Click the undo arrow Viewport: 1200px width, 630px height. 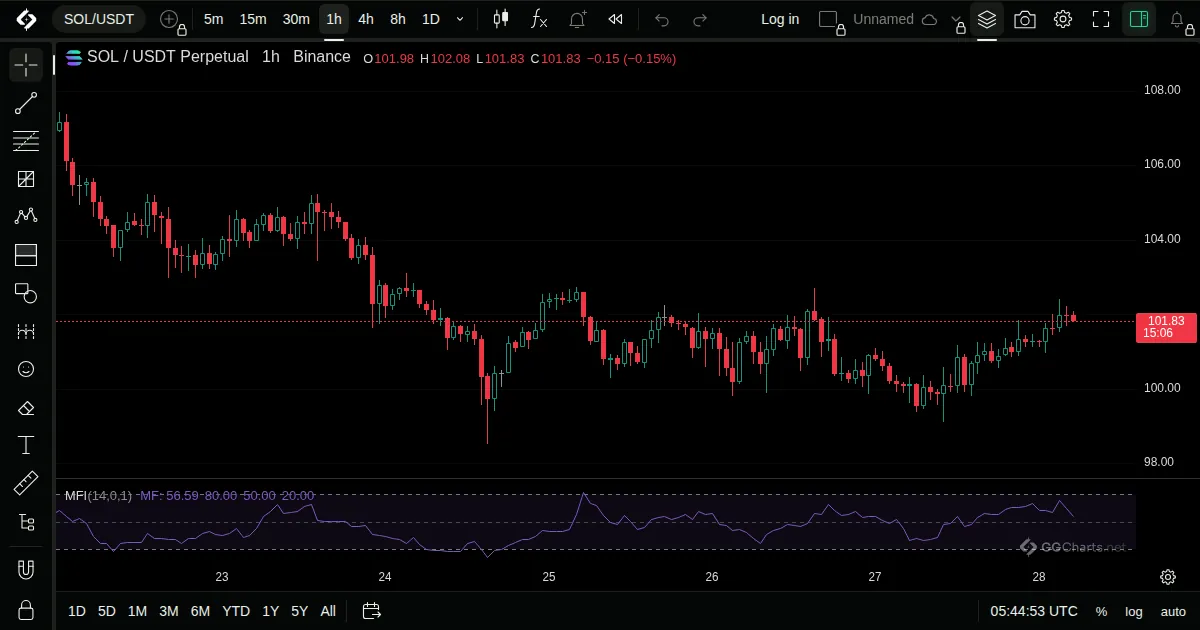point(662,19)
